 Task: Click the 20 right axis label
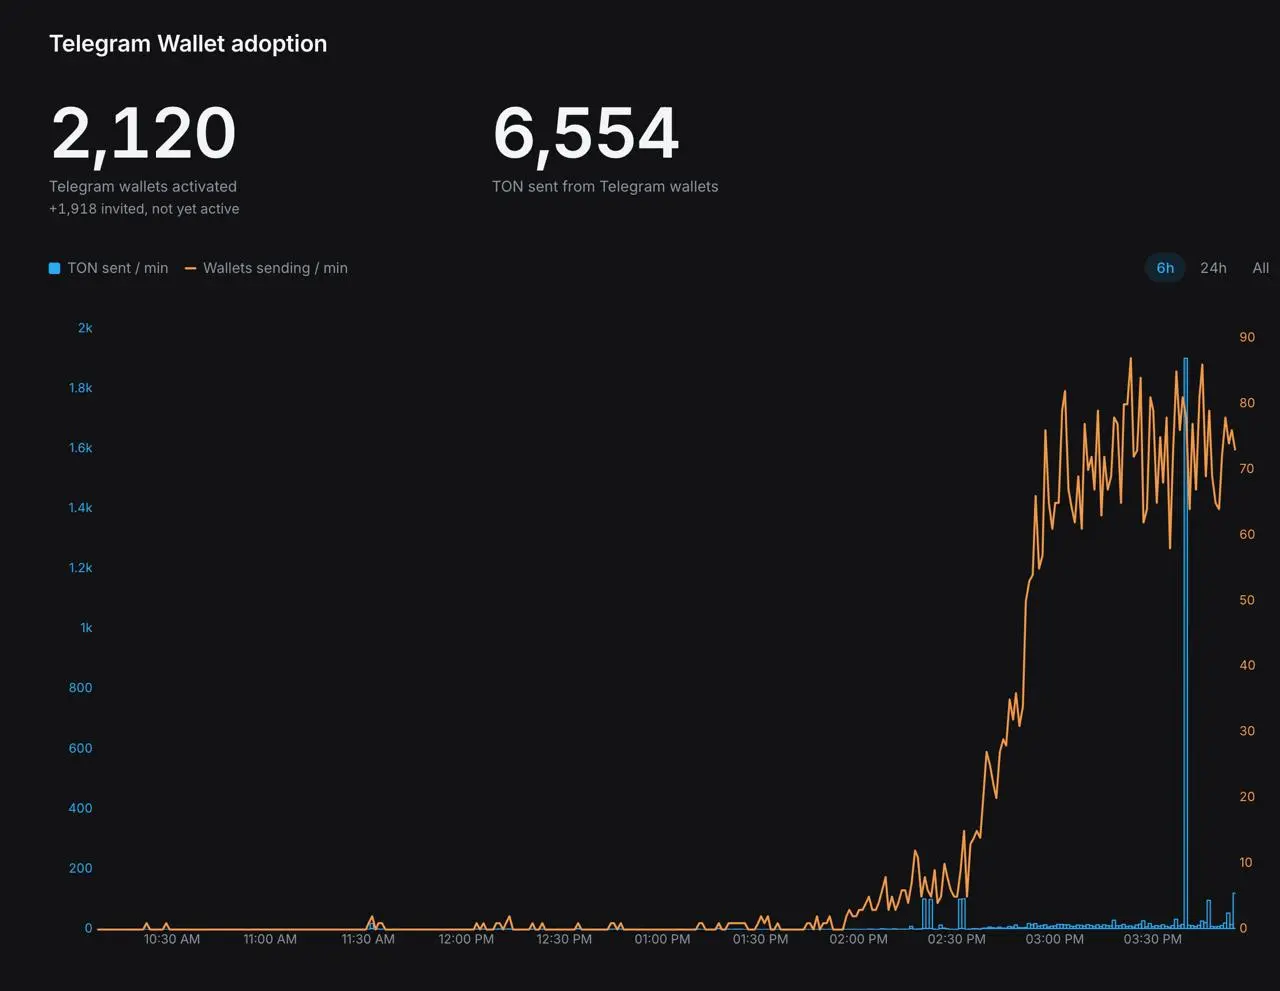point(1247,796)
